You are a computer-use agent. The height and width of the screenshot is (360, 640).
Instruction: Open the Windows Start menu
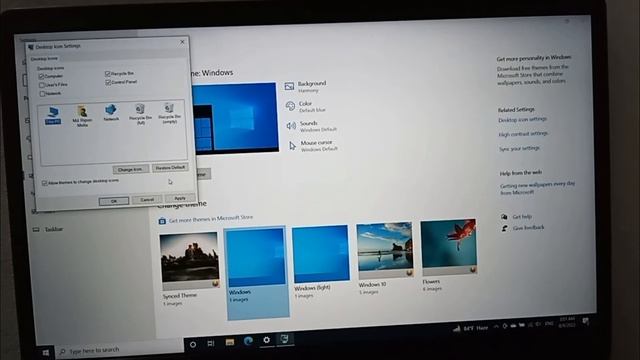[x=45, y=352]
